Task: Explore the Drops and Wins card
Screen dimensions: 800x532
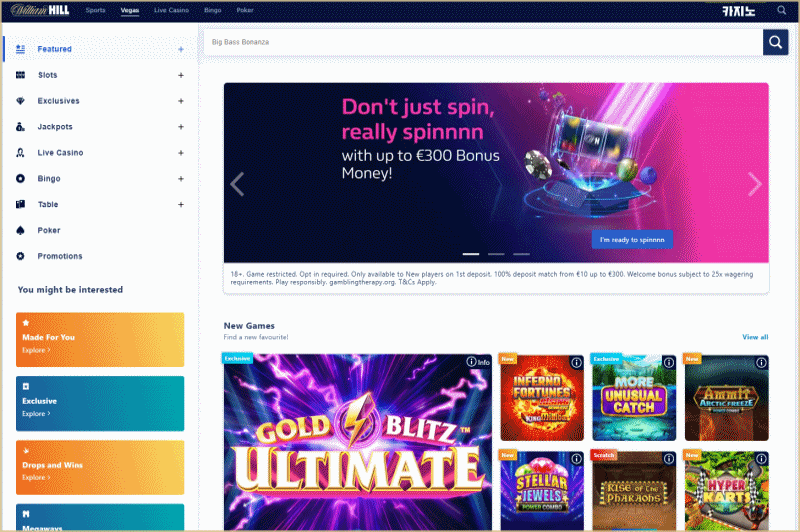Action: (100, 467)
